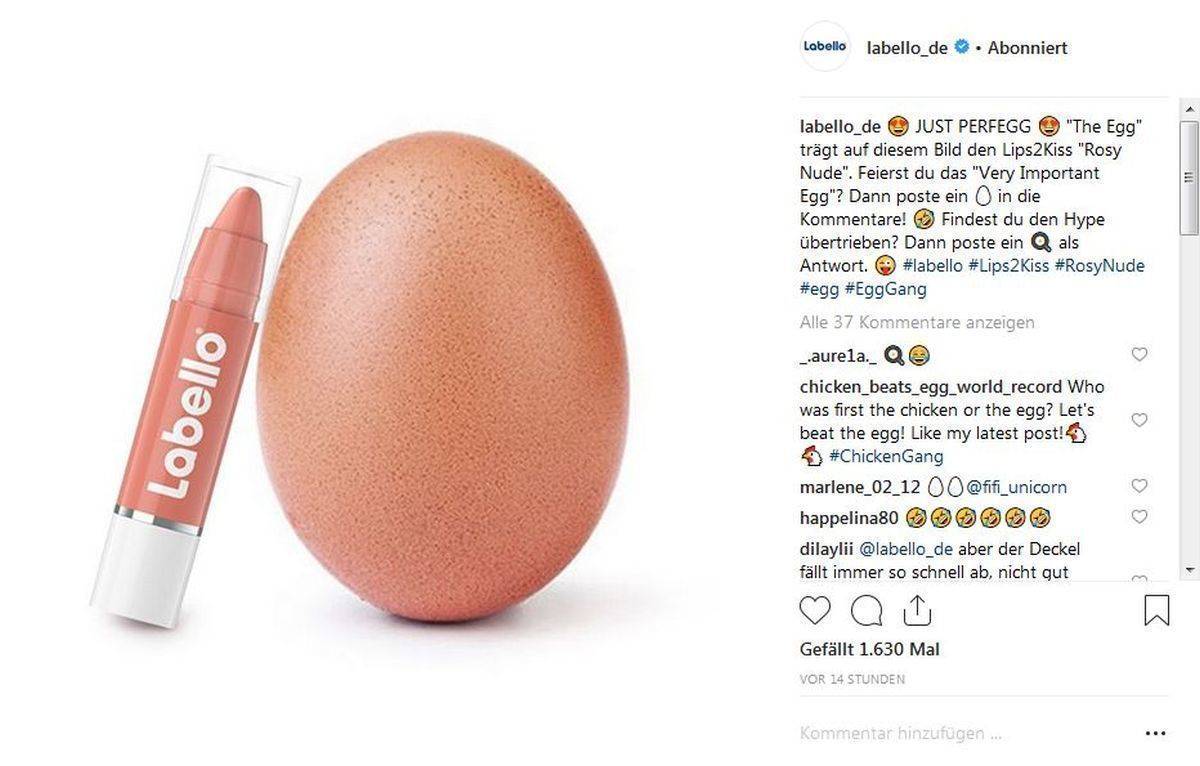
Task: Like marlene_02_12's comment
Action: (x=1139, y=486)
